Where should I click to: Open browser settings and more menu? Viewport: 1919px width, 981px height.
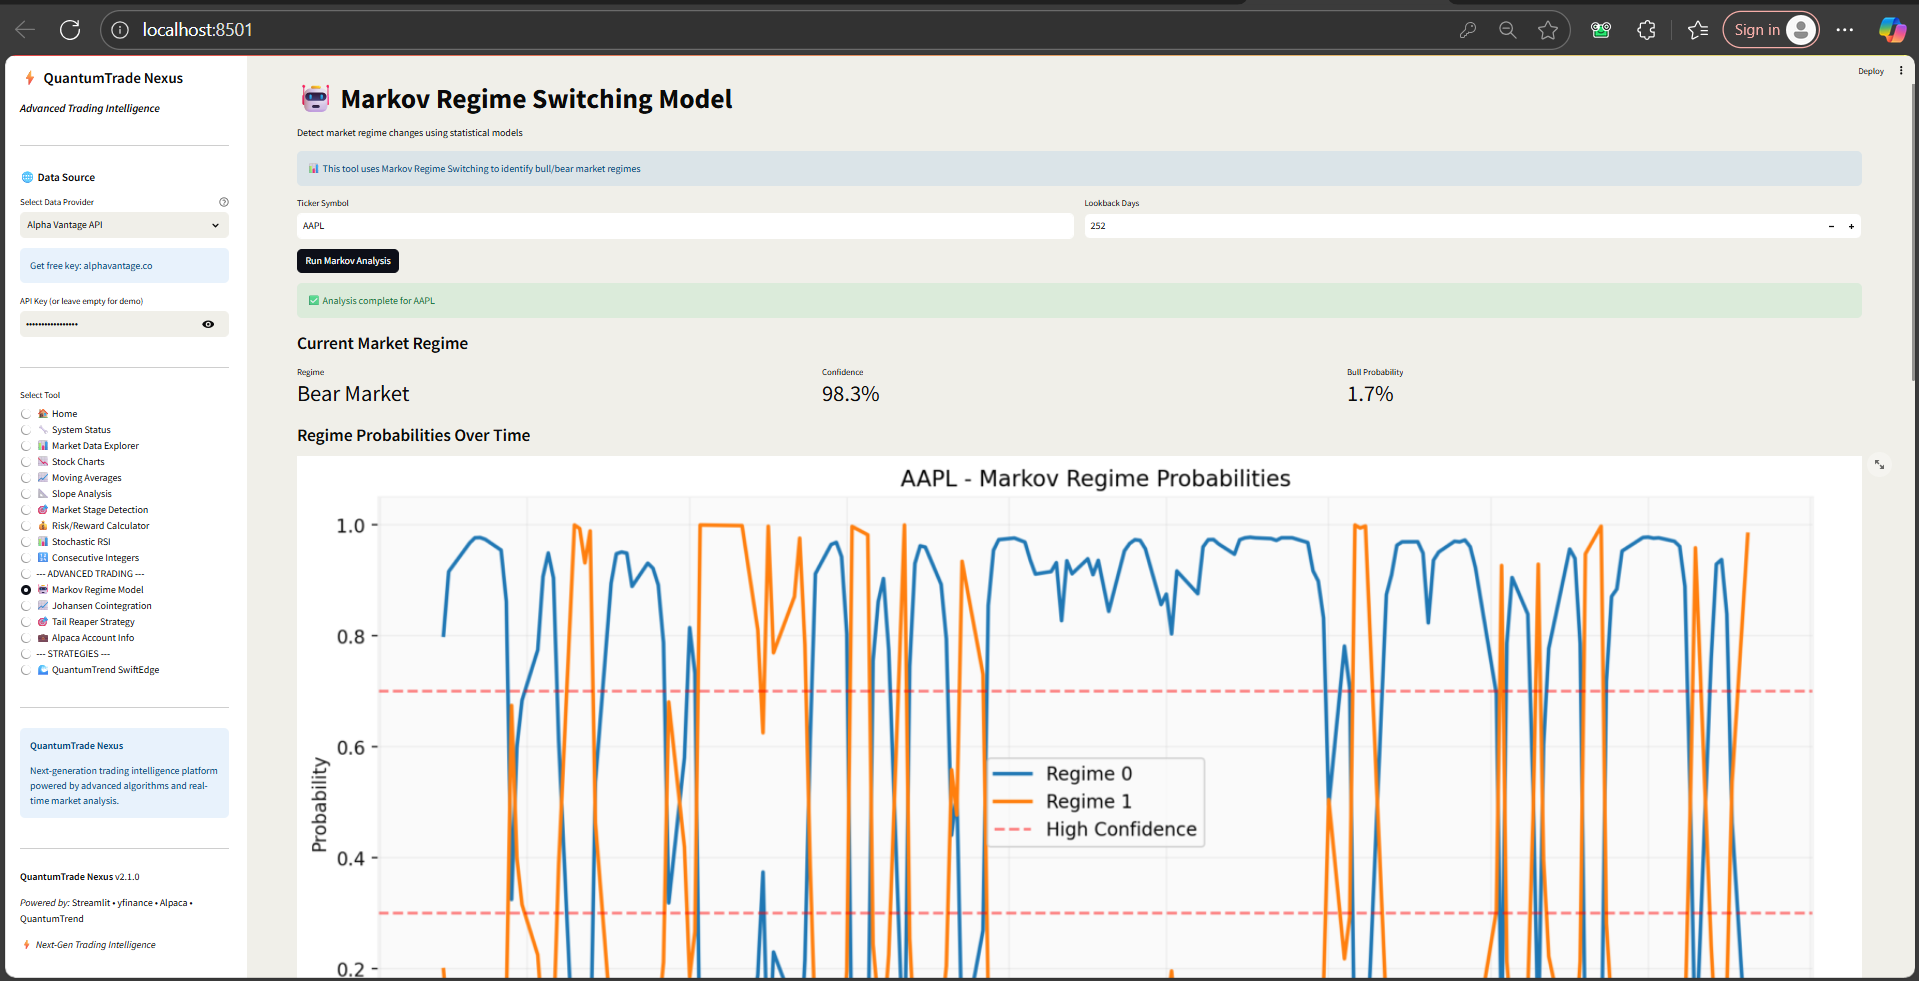coord(1845,30)
